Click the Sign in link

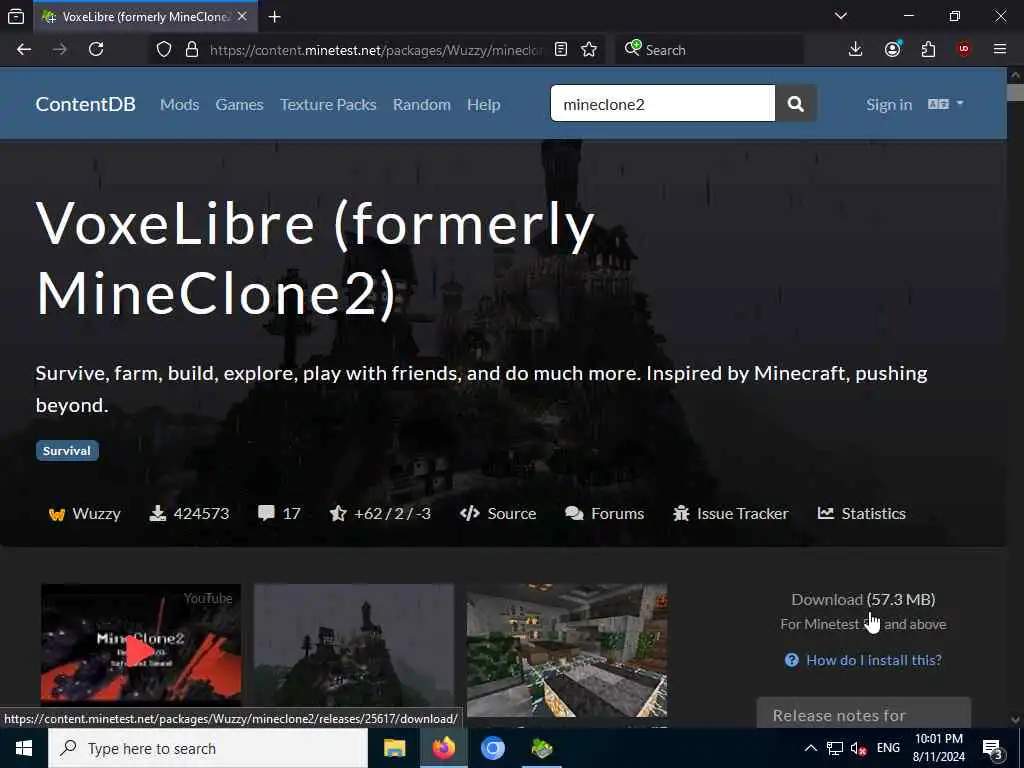[889, 104]
